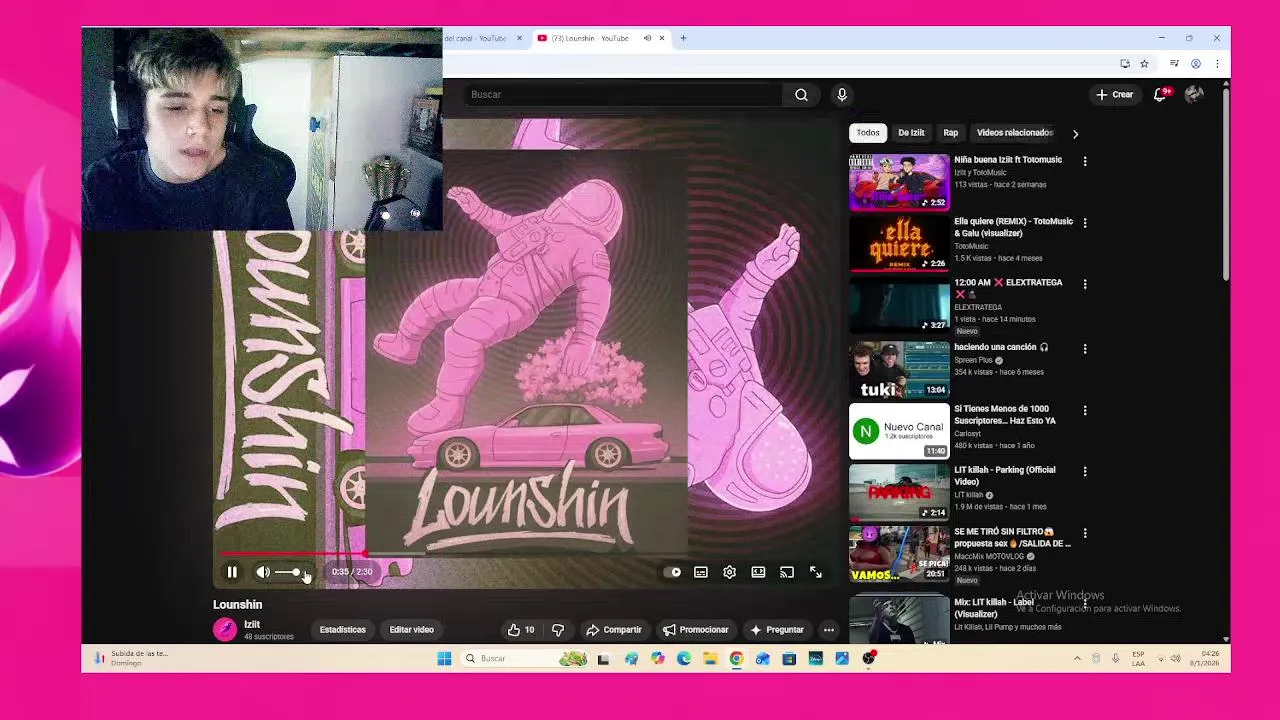Open a new browser tab
This screenshot has height=720, width=1280.
683,38
